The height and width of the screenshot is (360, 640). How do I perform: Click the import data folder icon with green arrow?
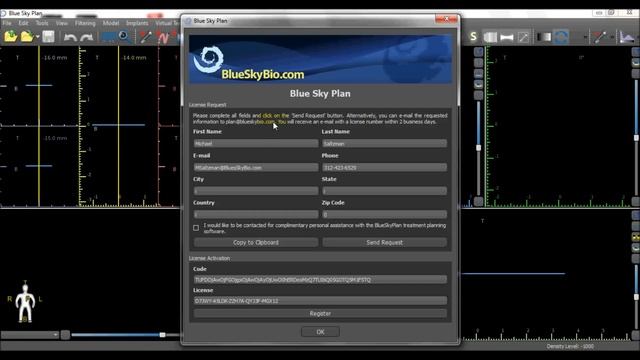(10, 37)
